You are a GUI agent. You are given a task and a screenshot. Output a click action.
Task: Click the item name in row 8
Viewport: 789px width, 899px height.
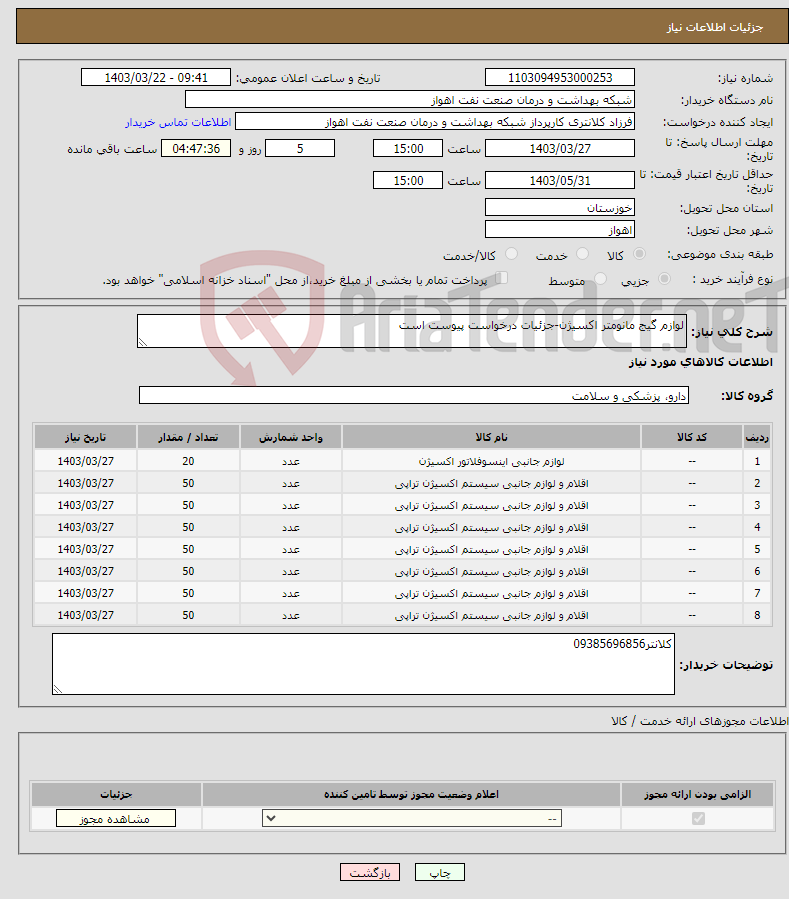coord(491,615)
